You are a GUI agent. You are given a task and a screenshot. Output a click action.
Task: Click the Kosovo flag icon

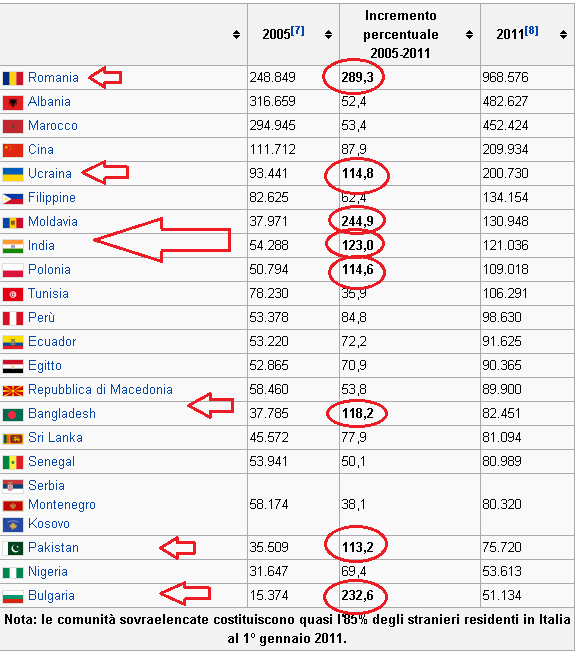click(13, 525)
